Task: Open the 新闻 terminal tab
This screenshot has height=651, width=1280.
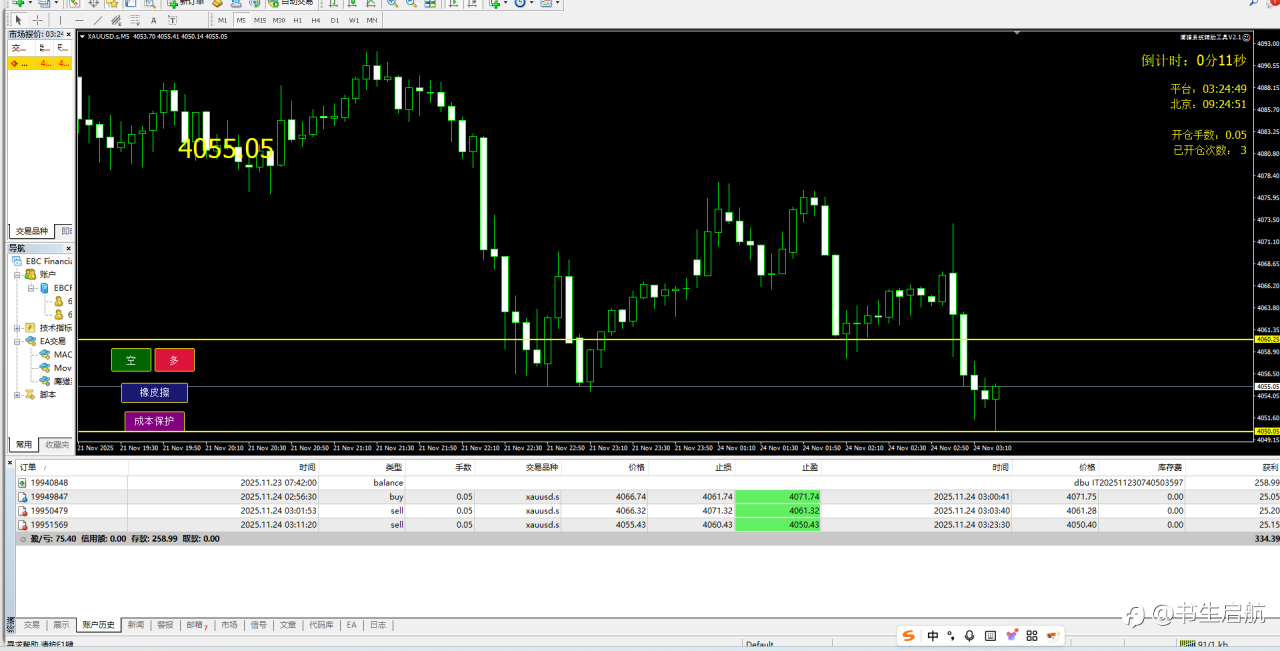Action: 136,625
